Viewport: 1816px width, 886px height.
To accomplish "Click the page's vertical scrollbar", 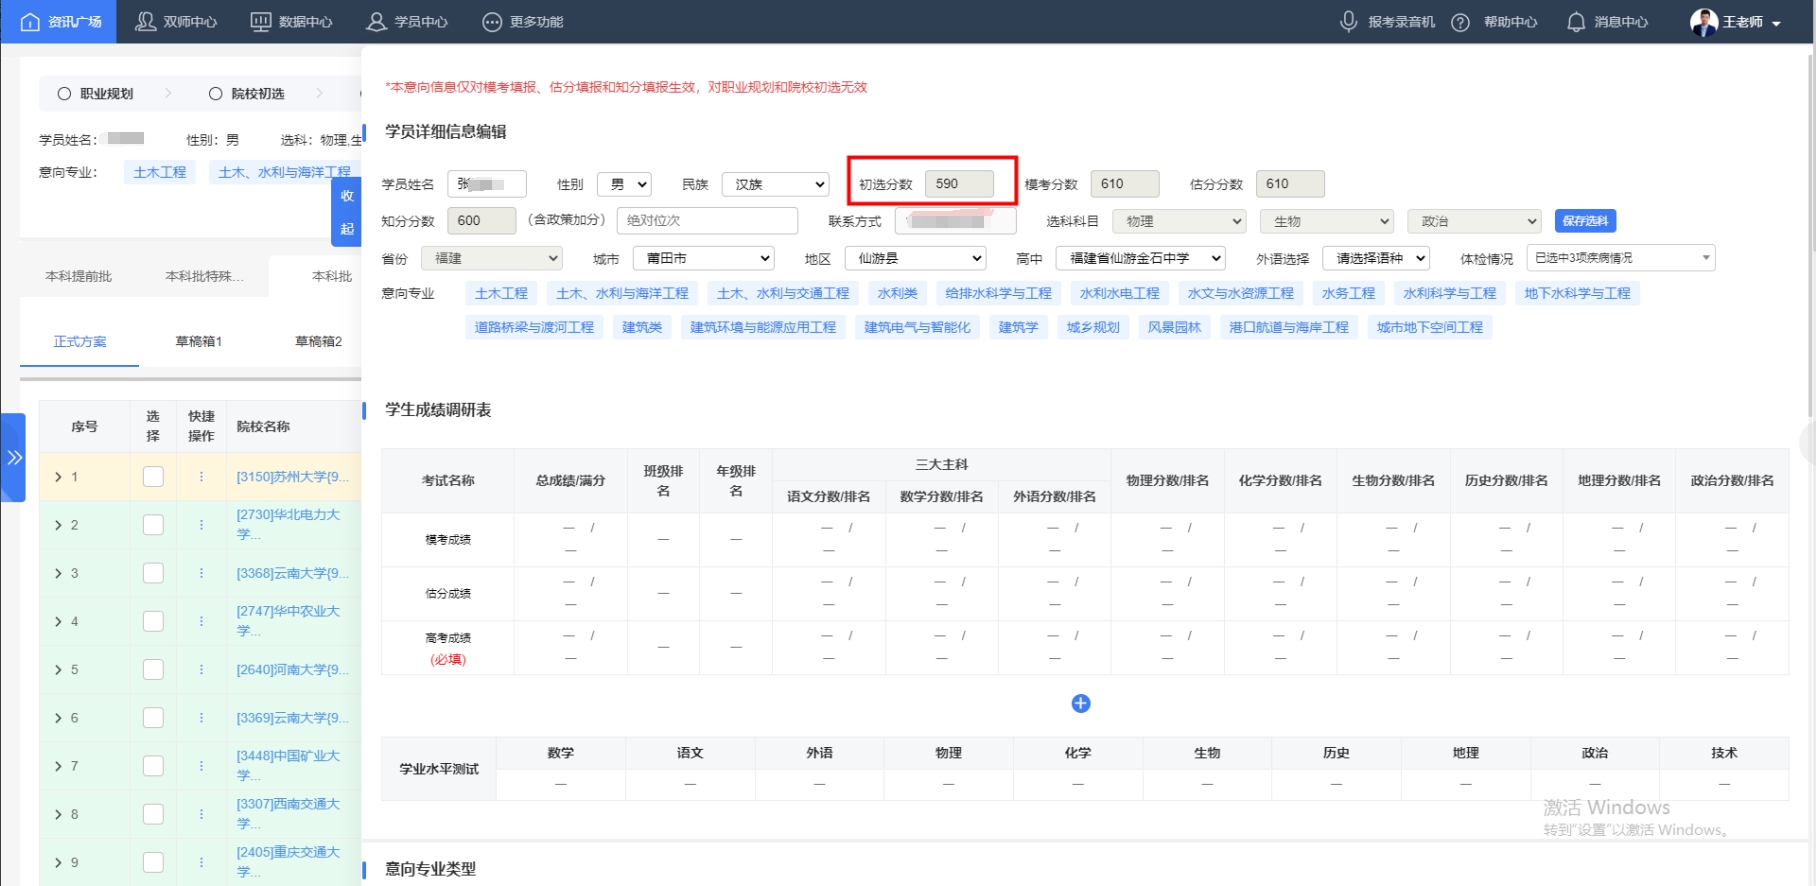I will [x=1809, y=235].
